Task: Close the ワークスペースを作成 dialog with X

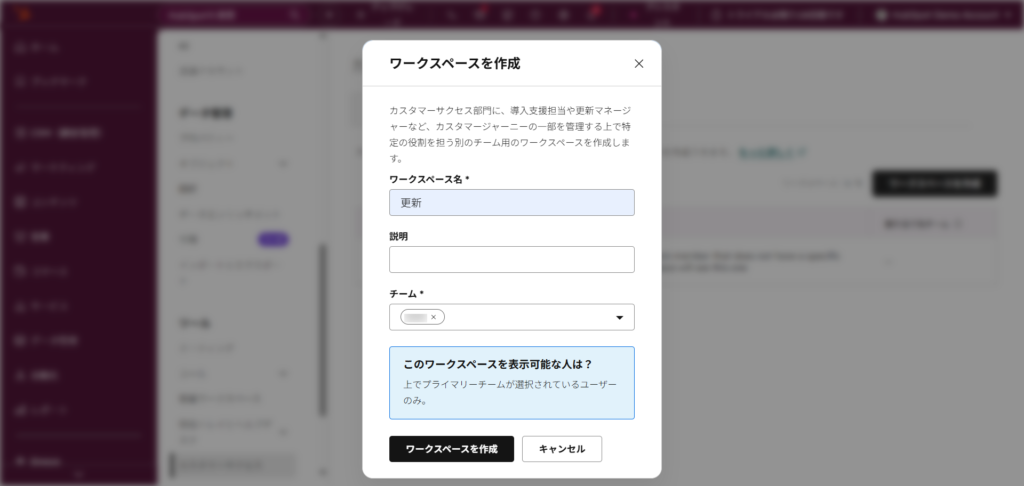Action: (x=639, y=63)
